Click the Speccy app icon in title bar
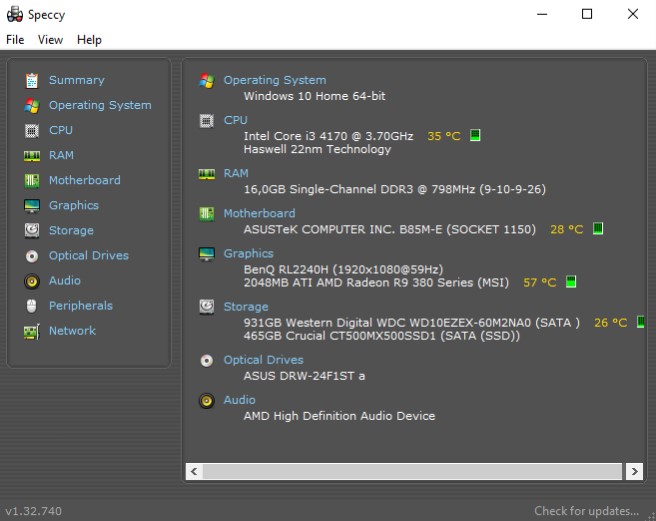656x521 pixels. coord(15,14)
